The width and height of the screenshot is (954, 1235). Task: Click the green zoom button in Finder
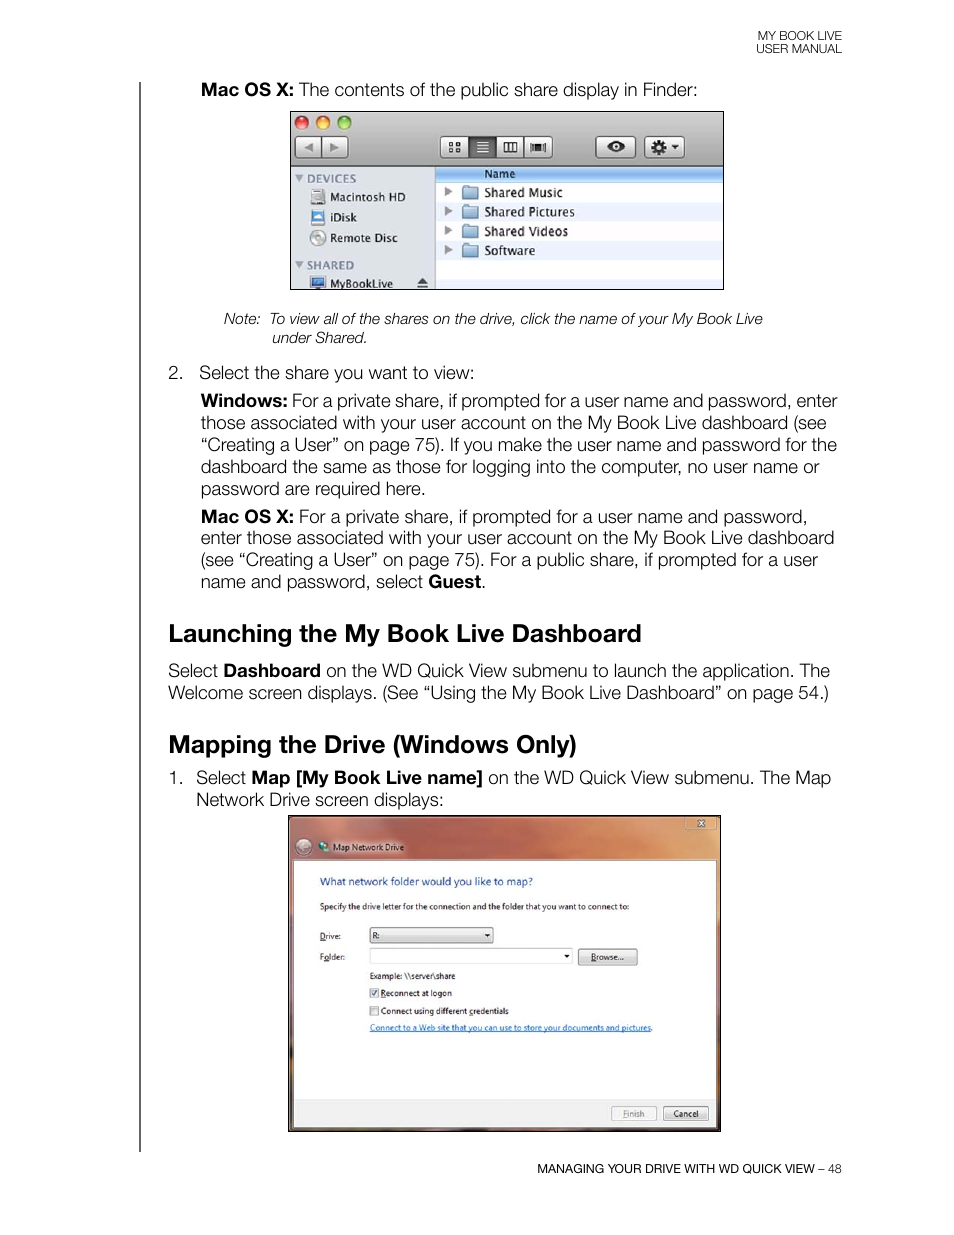point(344,123)
